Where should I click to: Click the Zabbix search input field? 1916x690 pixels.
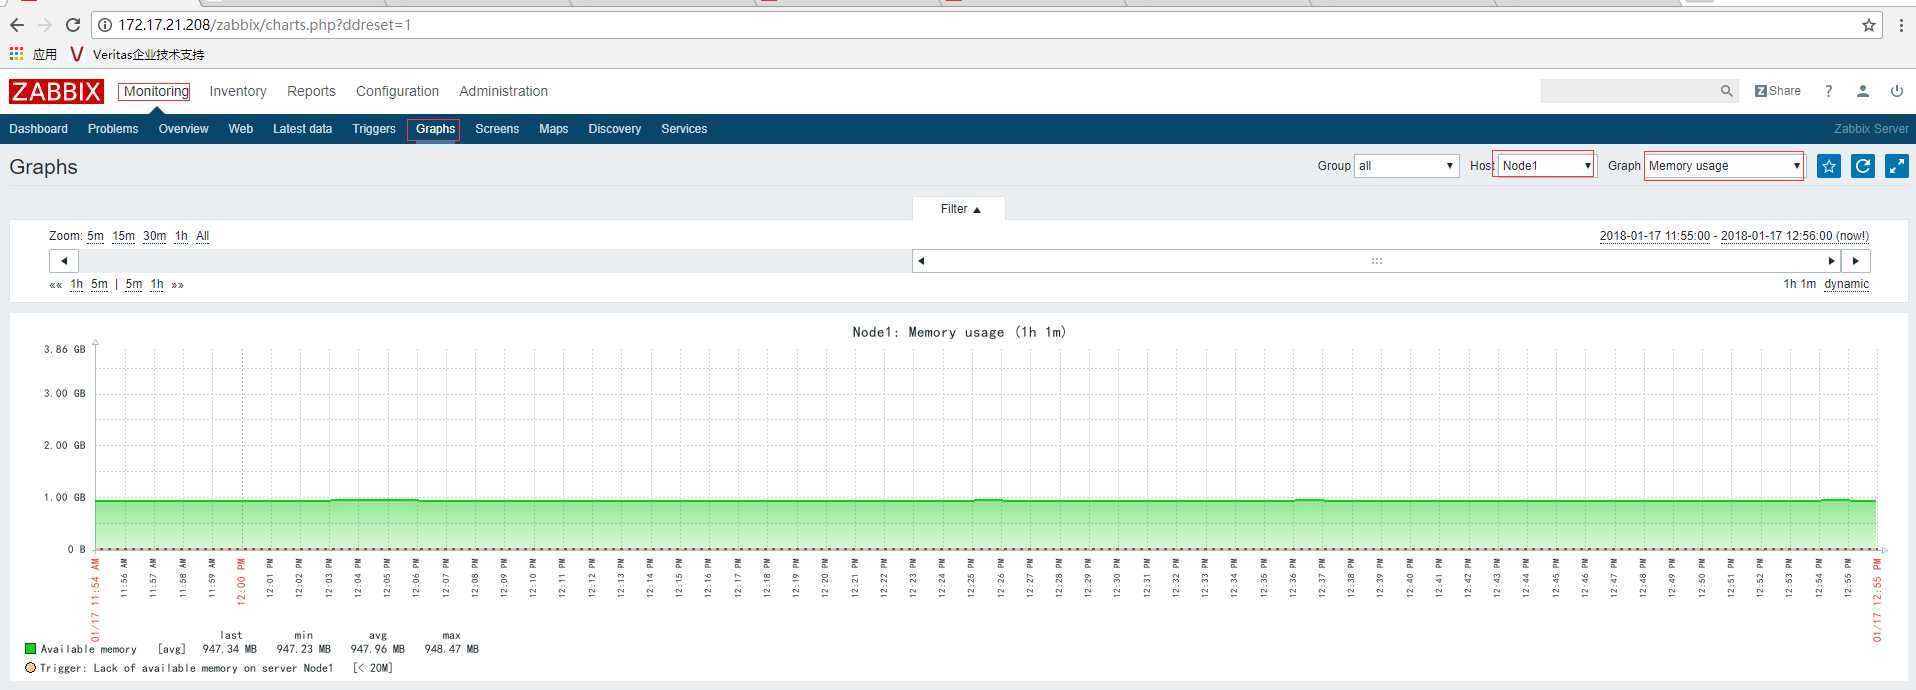pyautogui.click(x=1628, y=91)
